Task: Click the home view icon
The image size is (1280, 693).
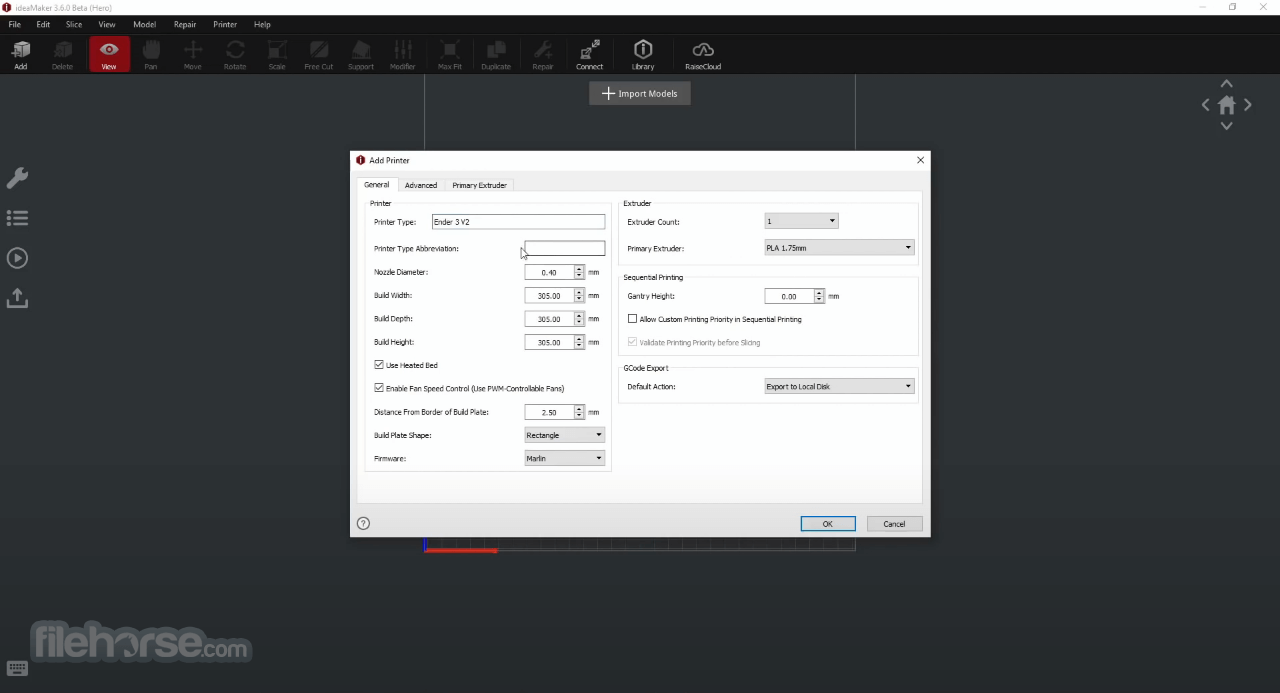Action: (x=1227, y=105)
